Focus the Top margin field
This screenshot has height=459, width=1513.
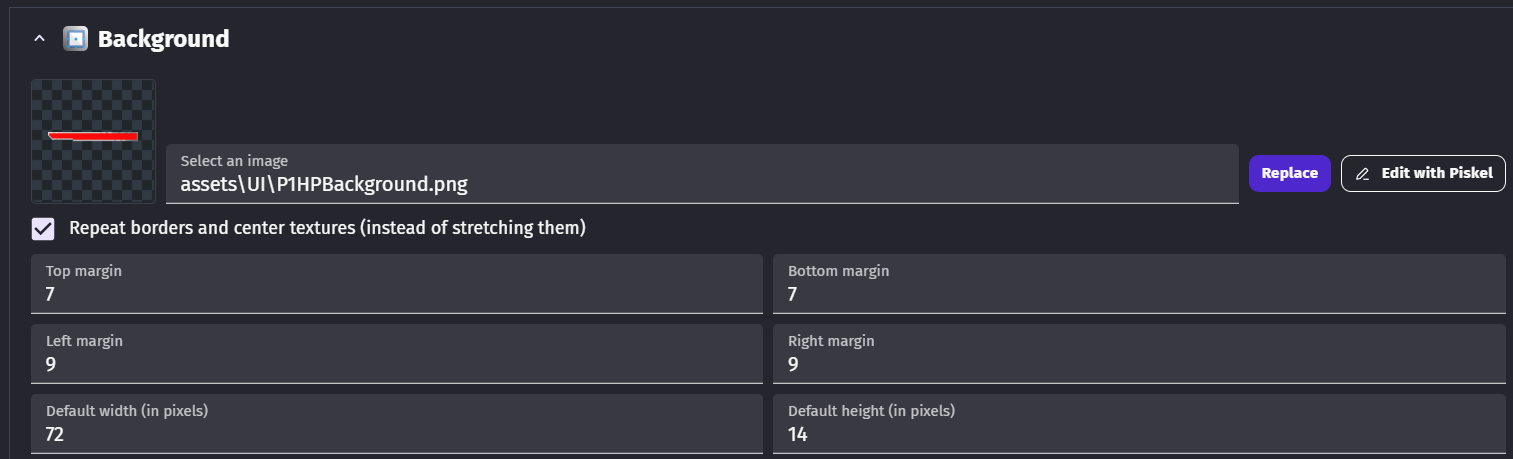397,284
